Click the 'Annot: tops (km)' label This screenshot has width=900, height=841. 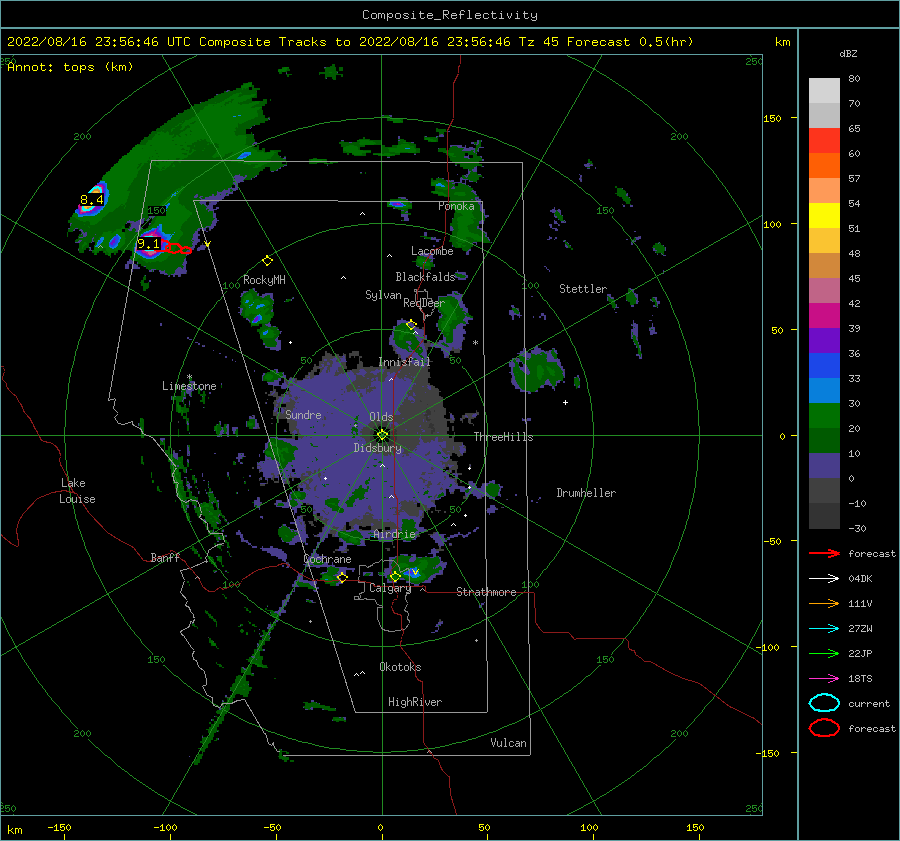70,67
